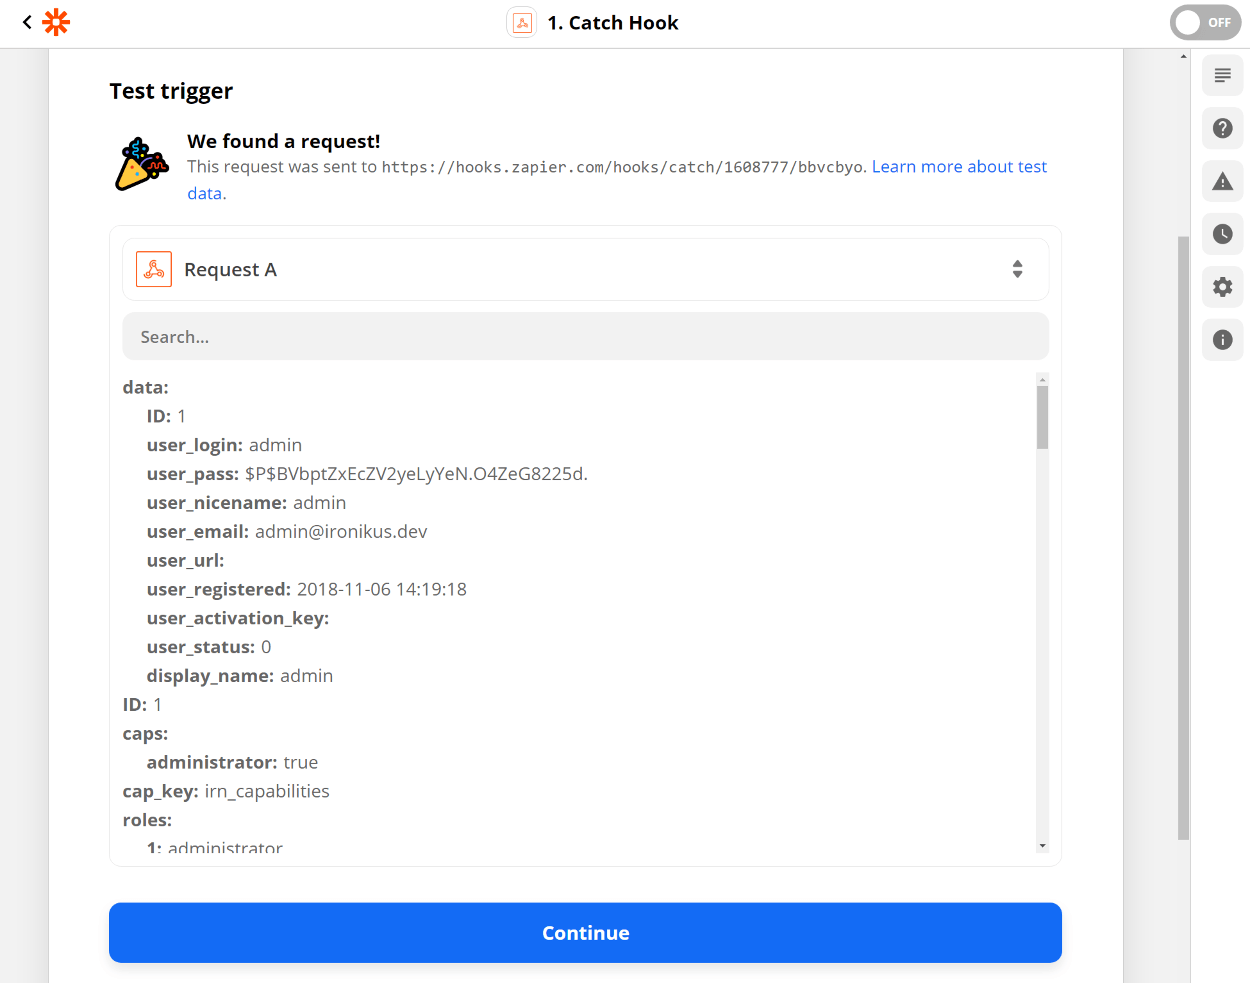Screen dimensions: 1250x983
Task: Click the up-down arrows on request selector
Action: (1017, 270)
